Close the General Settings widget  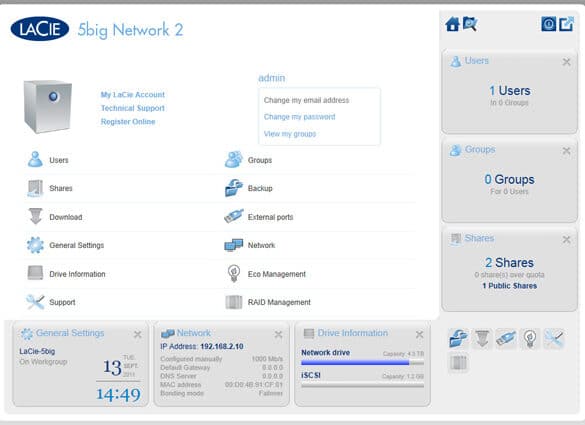pyautogui.click(x=137, y=334)
